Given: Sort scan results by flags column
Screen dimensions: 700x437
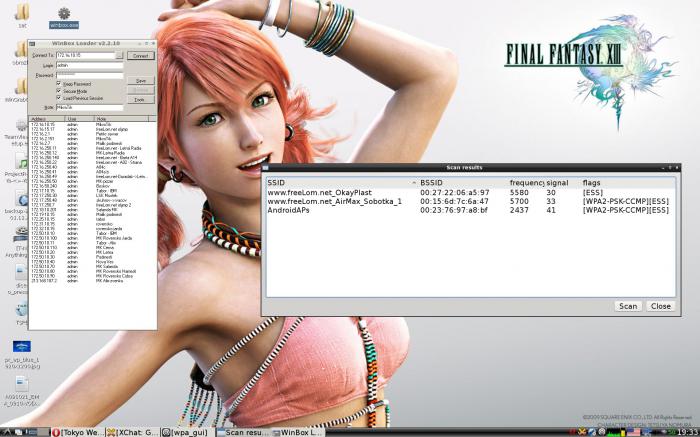Looking at the screenshot, I should [x=628, y=183].
